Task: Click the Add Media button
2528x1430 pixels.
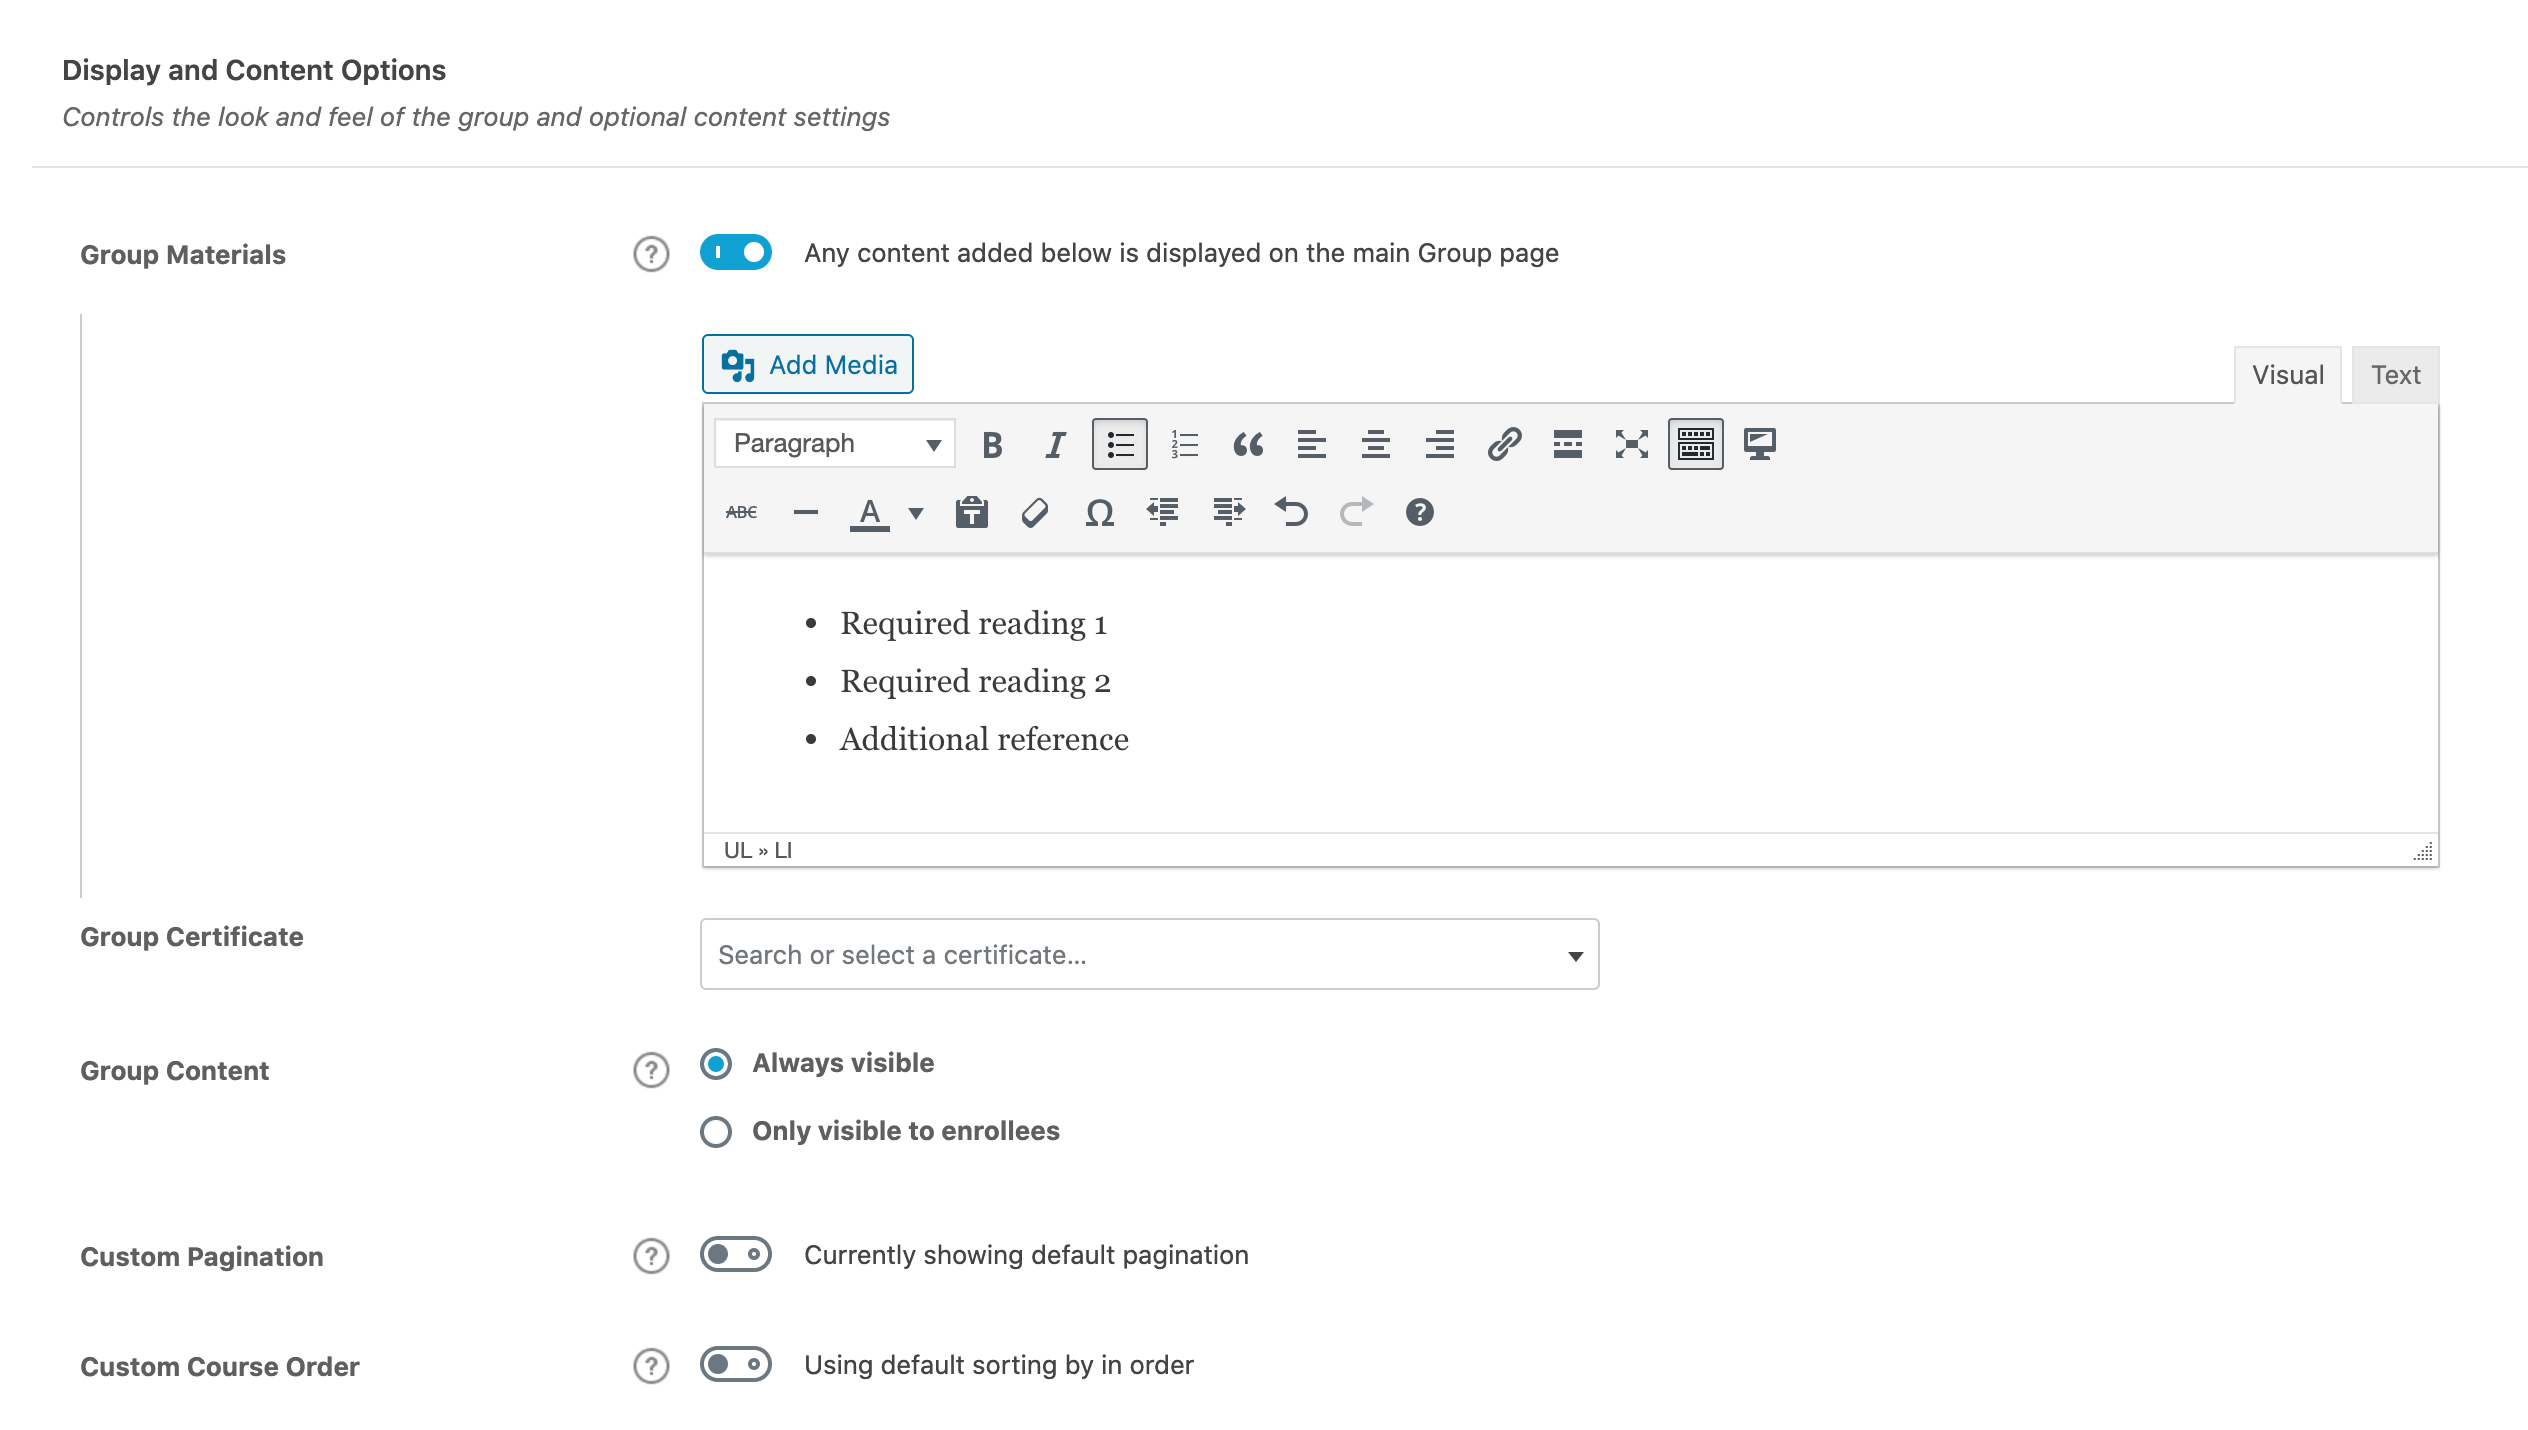Action: pos(807,364)
